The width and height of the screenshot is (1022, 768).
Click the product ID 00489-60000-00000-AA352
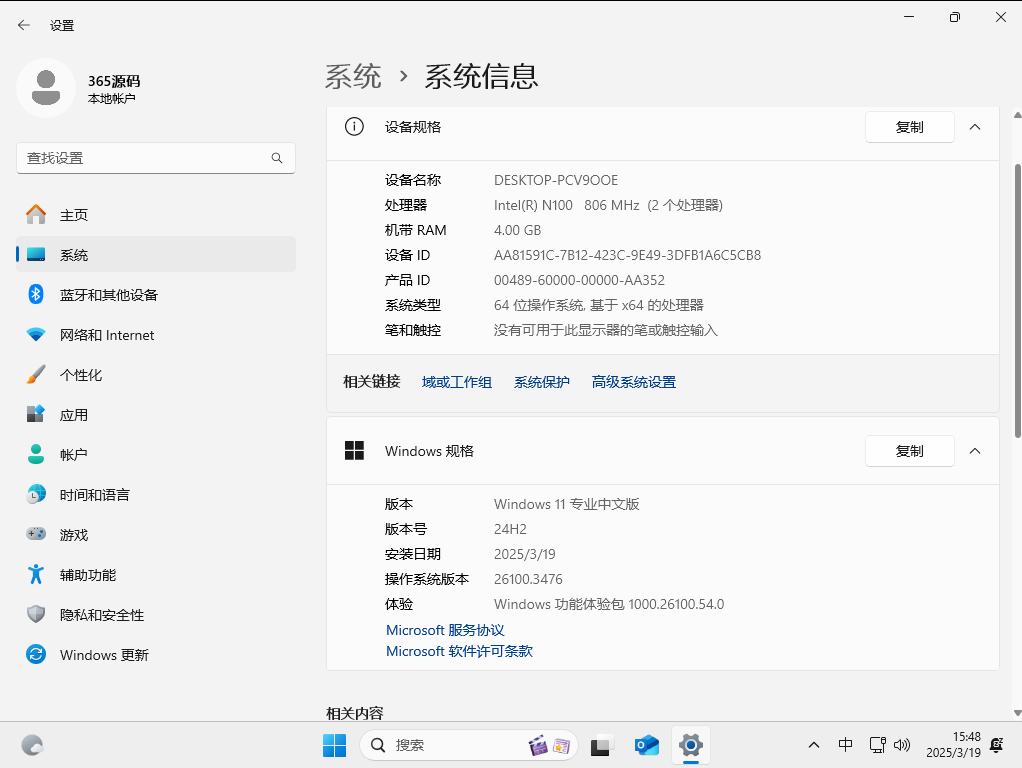pos(579,280)
